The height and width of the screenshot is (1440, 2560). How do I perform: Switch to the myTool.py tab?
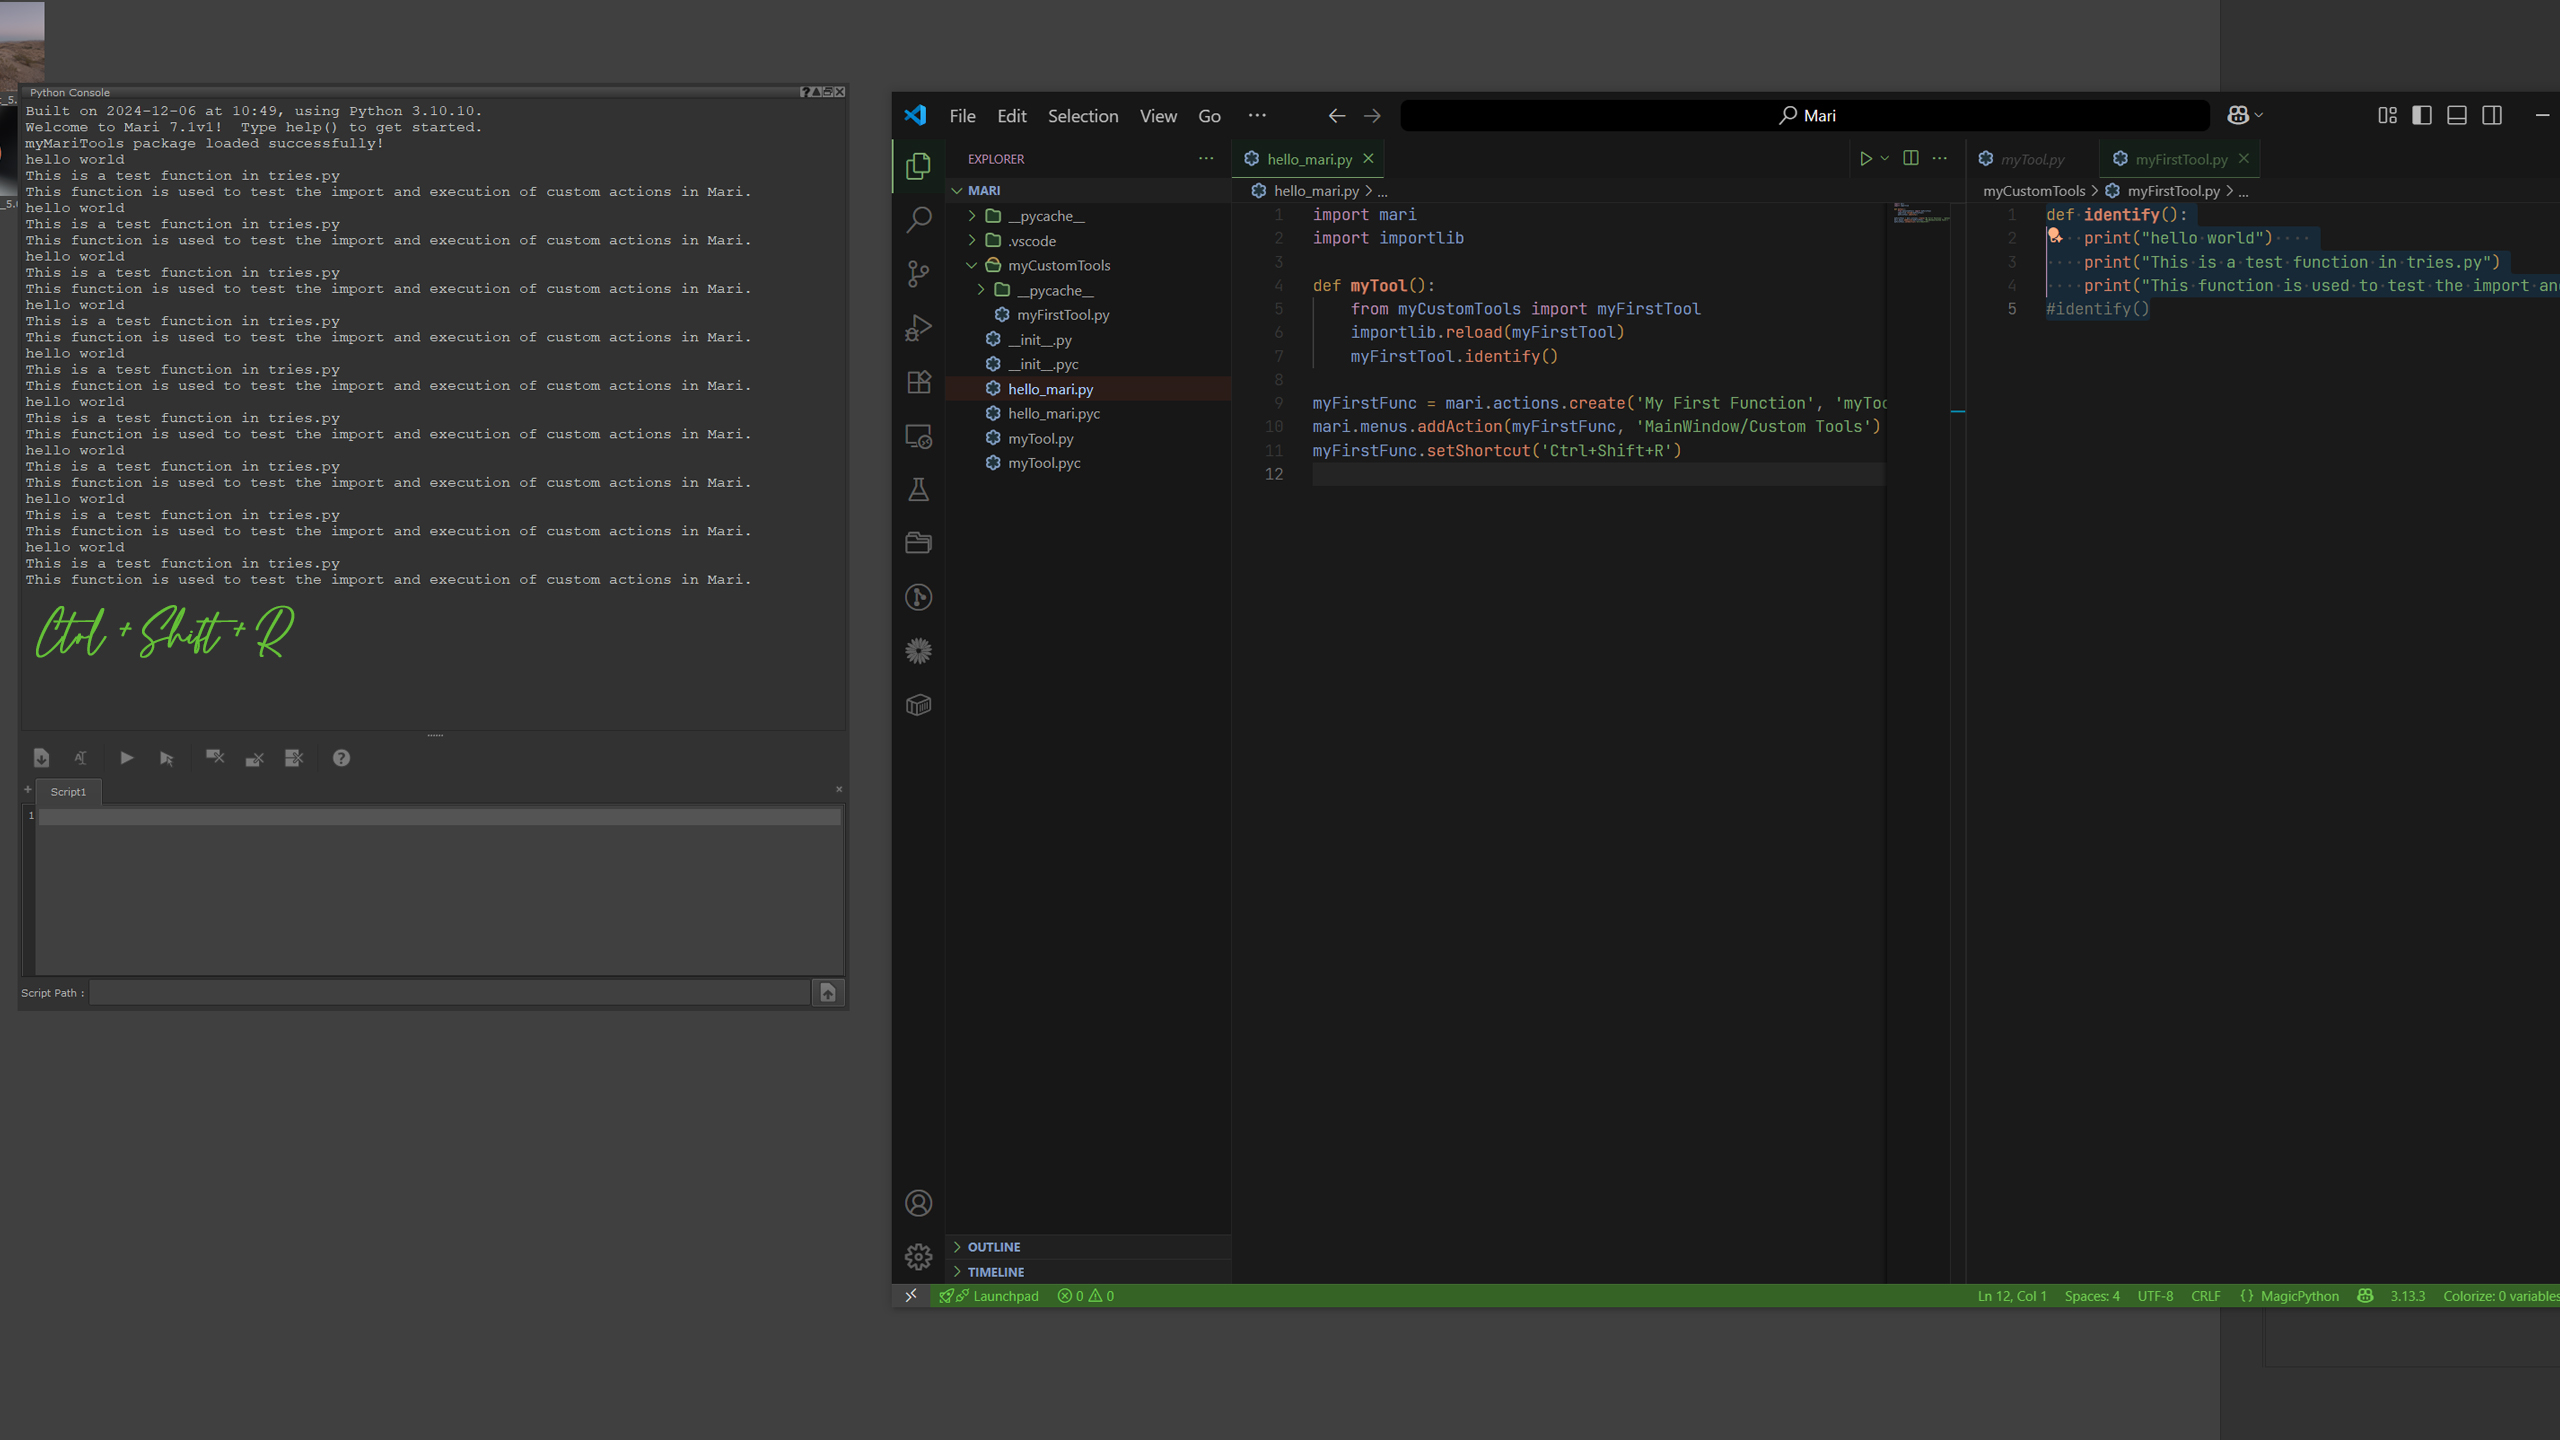click(x=2031, y=159)
